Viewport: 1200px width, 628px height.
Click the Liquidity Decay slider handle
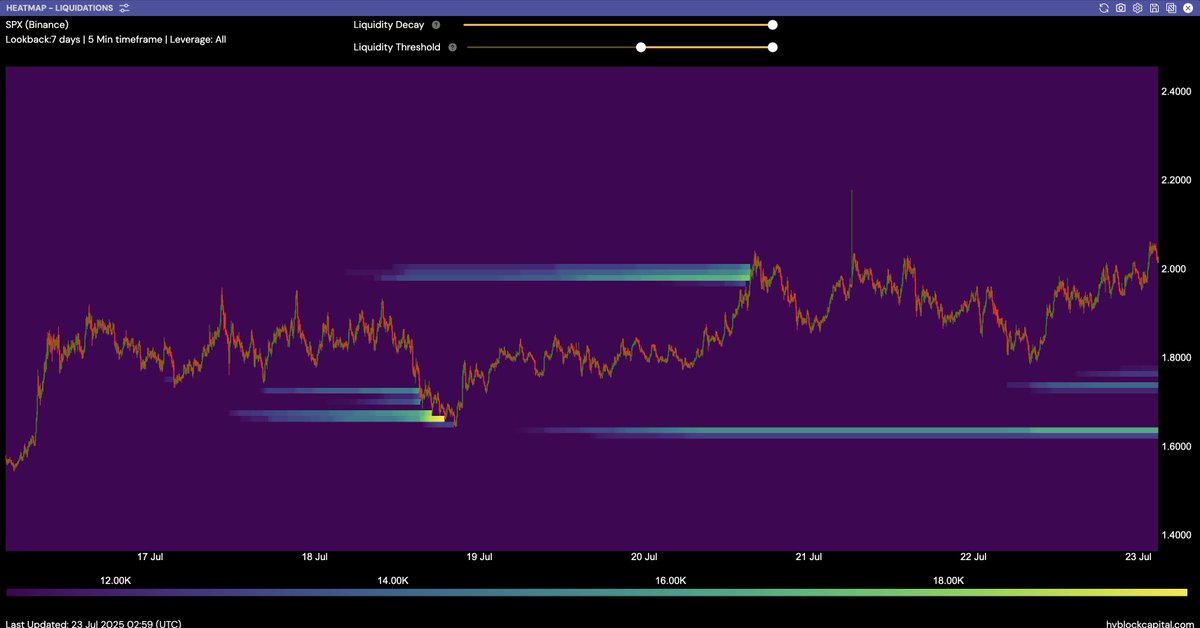[x=772, y=24]
